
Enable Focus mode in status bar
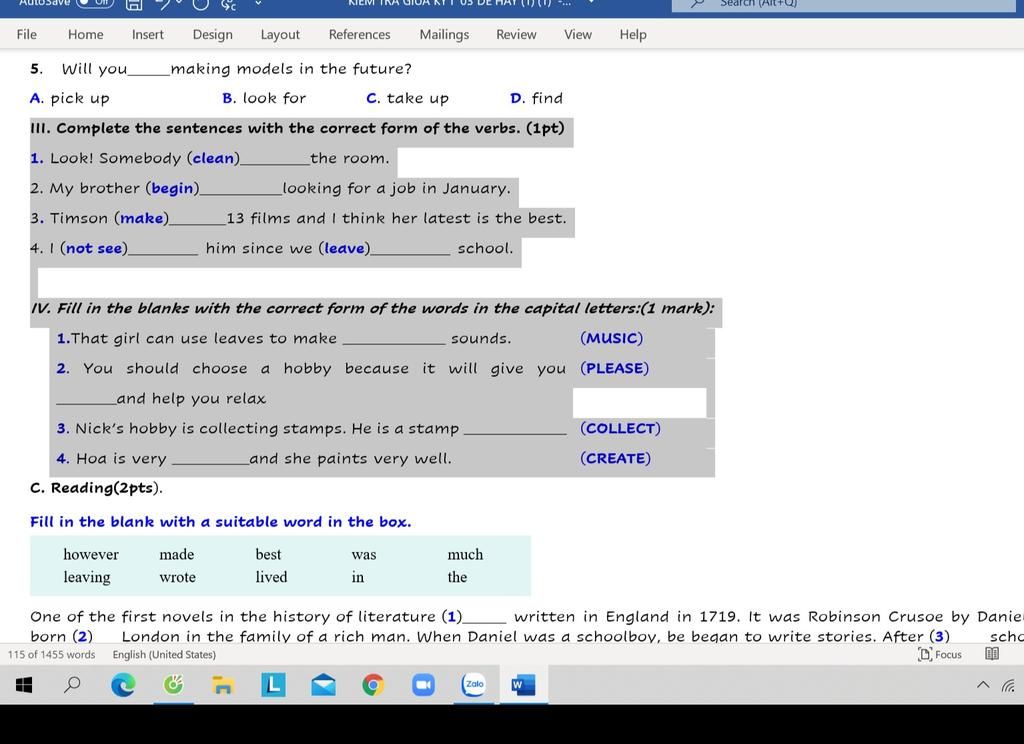(x=940, y=655)
